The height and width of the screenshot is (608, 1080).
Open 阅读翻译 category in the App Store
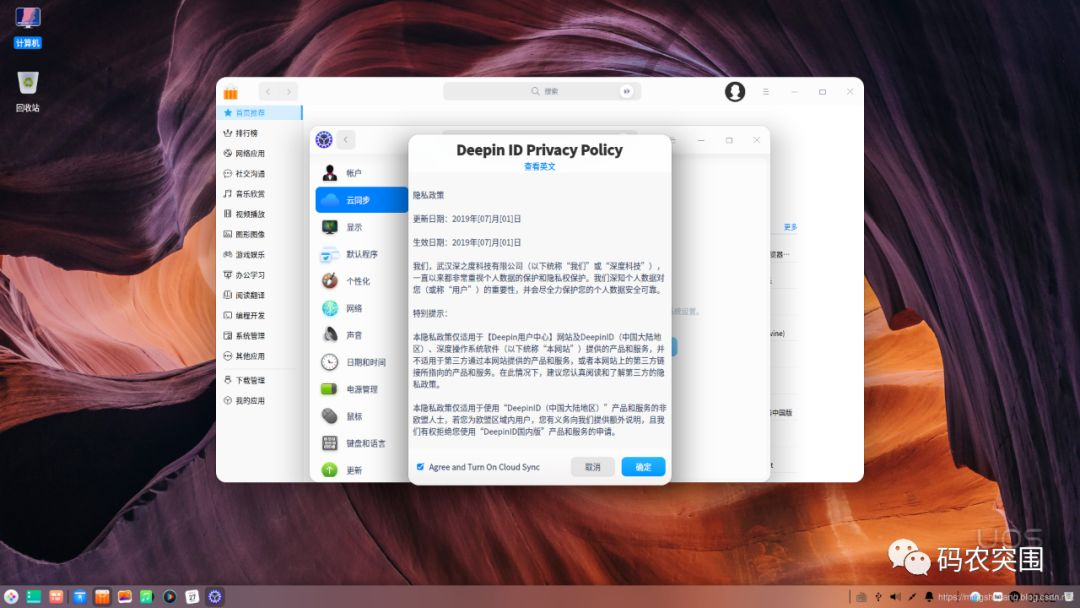[260, 295]
